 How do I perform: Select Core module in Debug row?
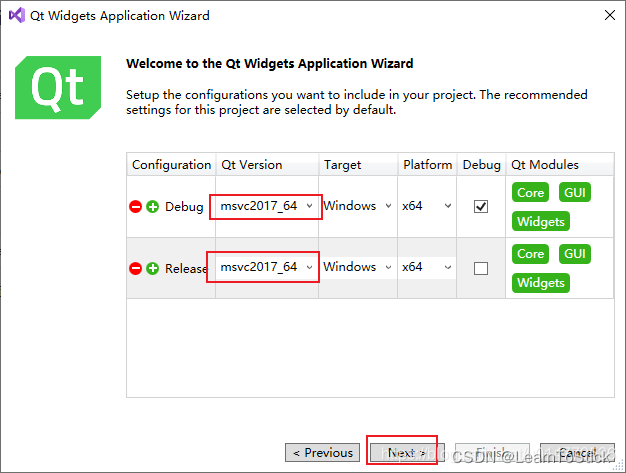click(530, 192)
